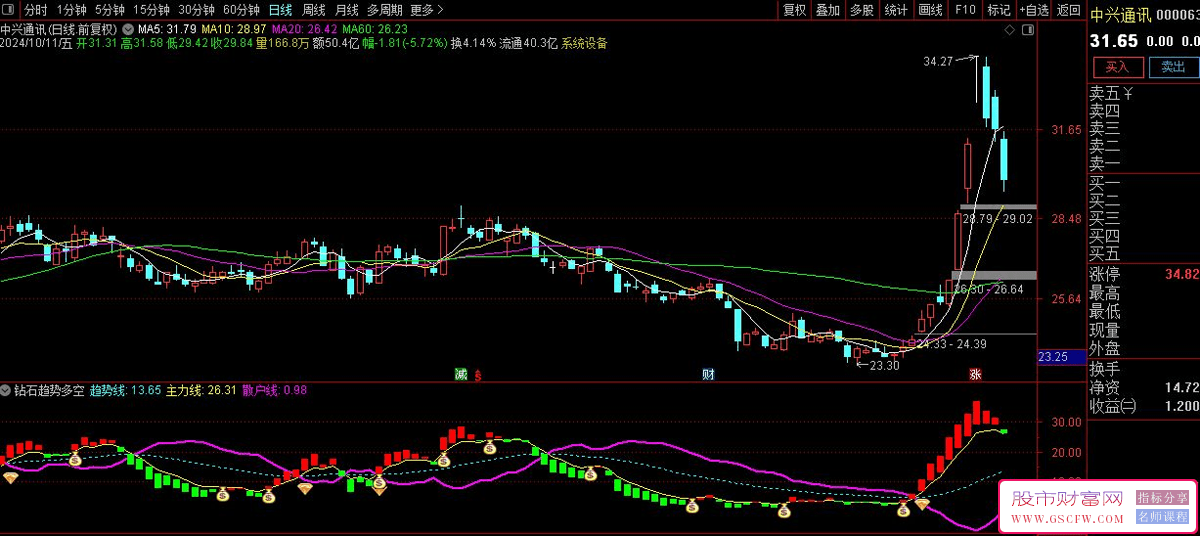Click the 趋势线: 13.65 value label
Viewport: 1200px width, 536px height.
pos(126,390)
